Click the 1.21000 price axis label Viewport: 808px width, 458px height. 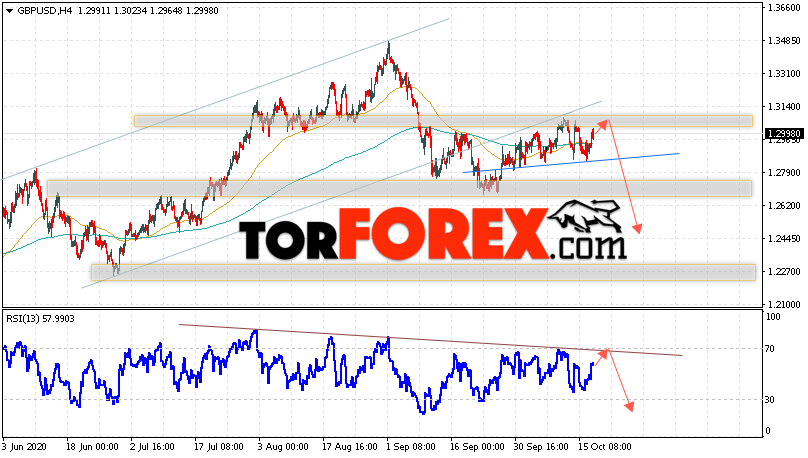tap(784, 304)
